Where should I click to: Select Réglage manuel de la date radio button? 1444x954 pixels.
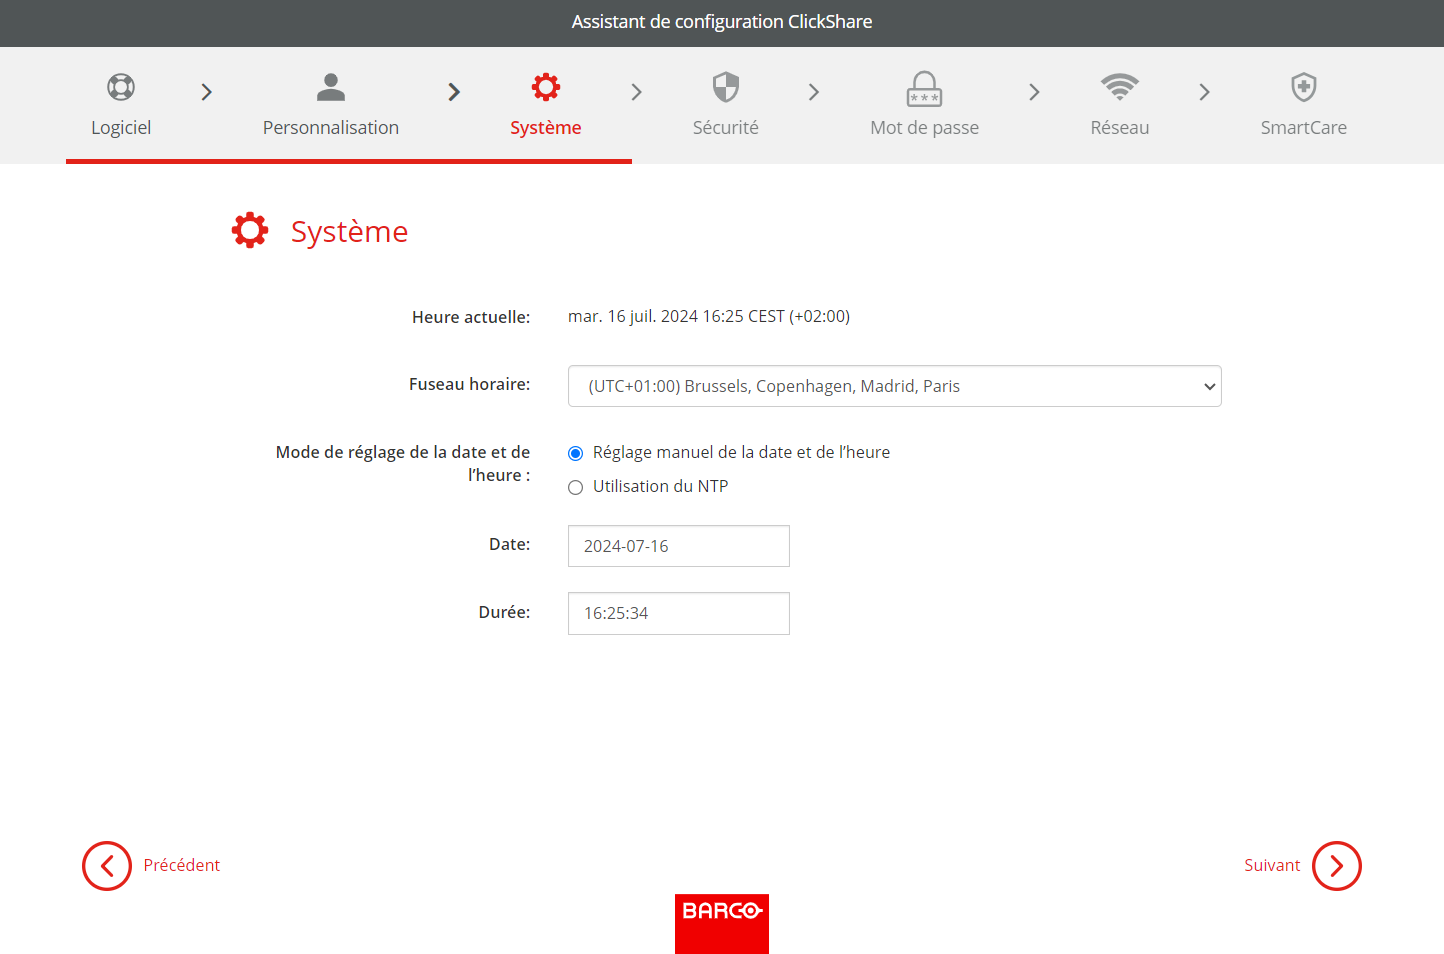[575, 453]
